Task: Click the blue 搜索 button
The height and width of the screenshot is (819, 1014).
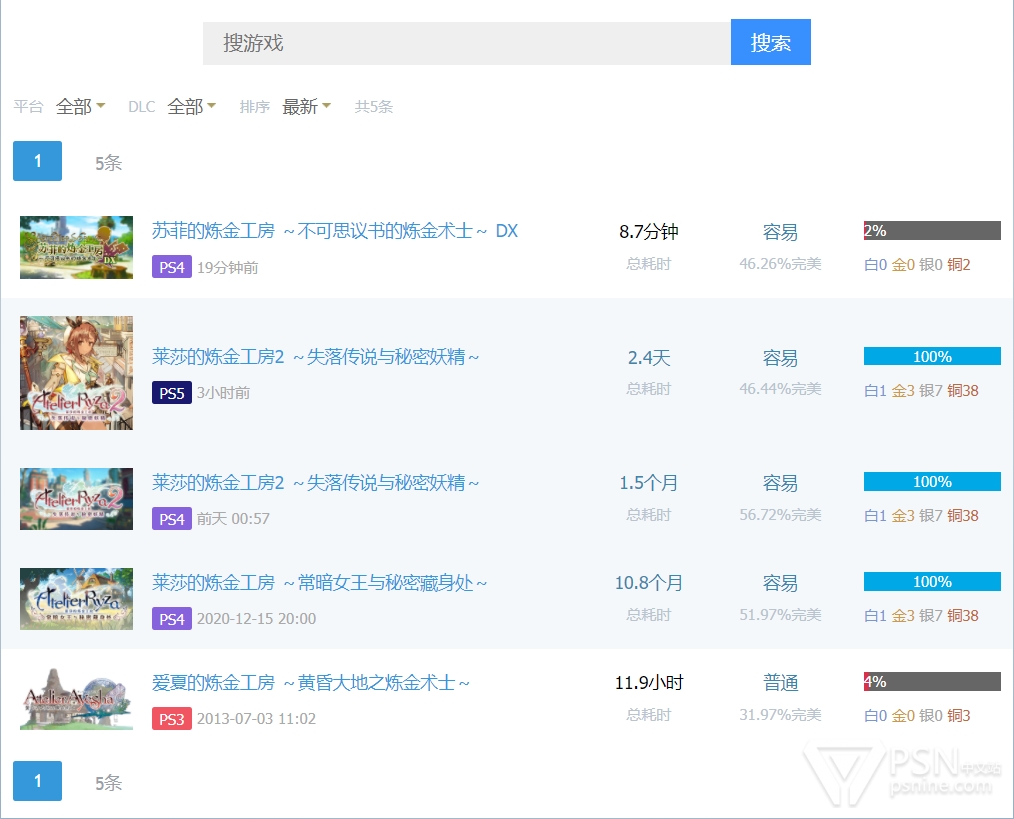Action: (770, 42)
